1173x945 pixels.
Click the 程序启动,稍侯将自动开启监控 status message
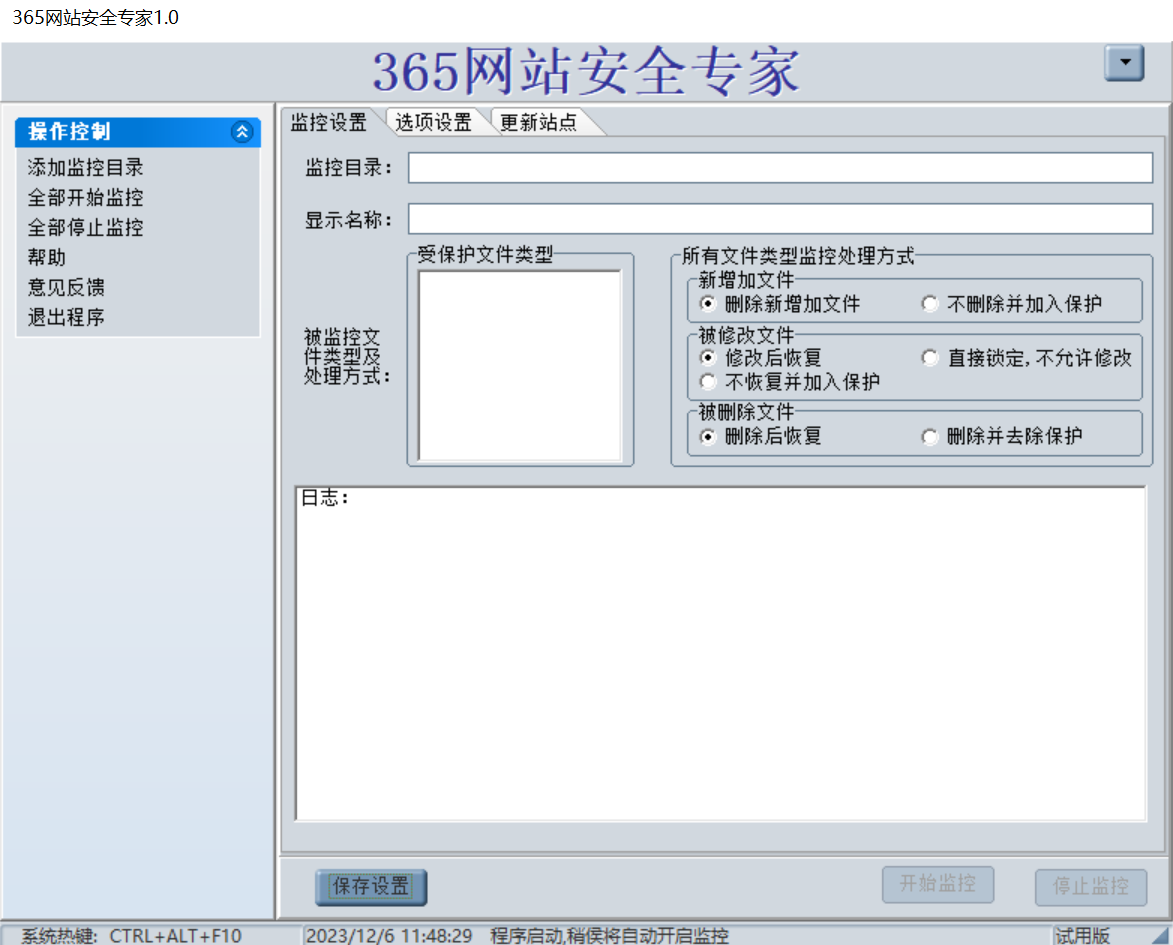(x=609, y=935)
